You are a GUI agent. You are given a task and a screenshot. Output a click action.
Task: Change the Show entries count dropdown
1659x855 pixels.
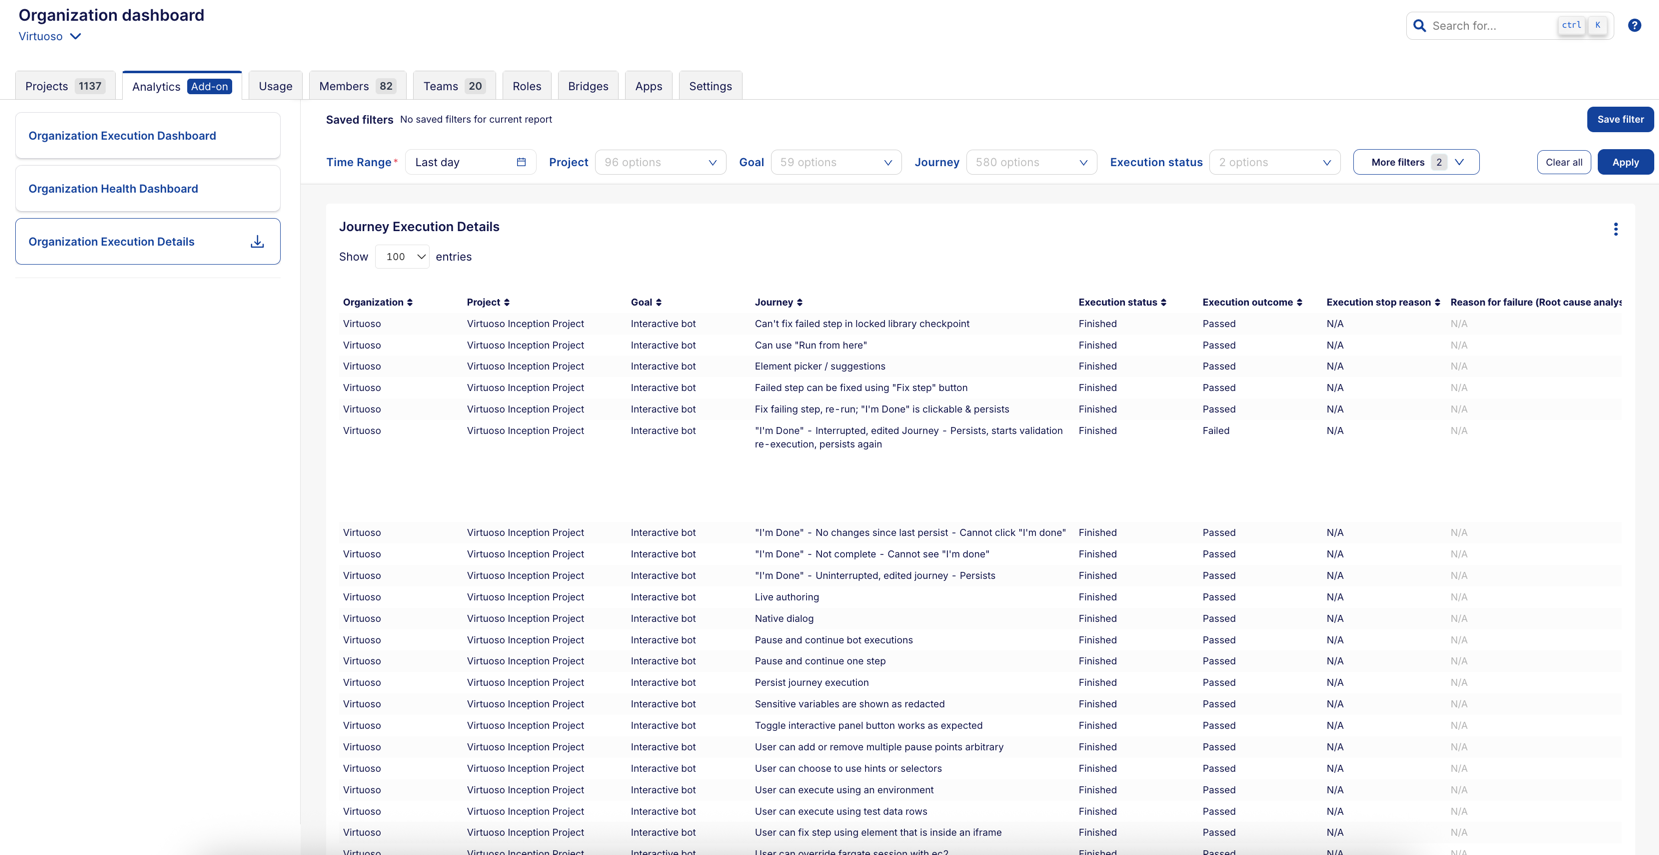click(x=402, y=257)
